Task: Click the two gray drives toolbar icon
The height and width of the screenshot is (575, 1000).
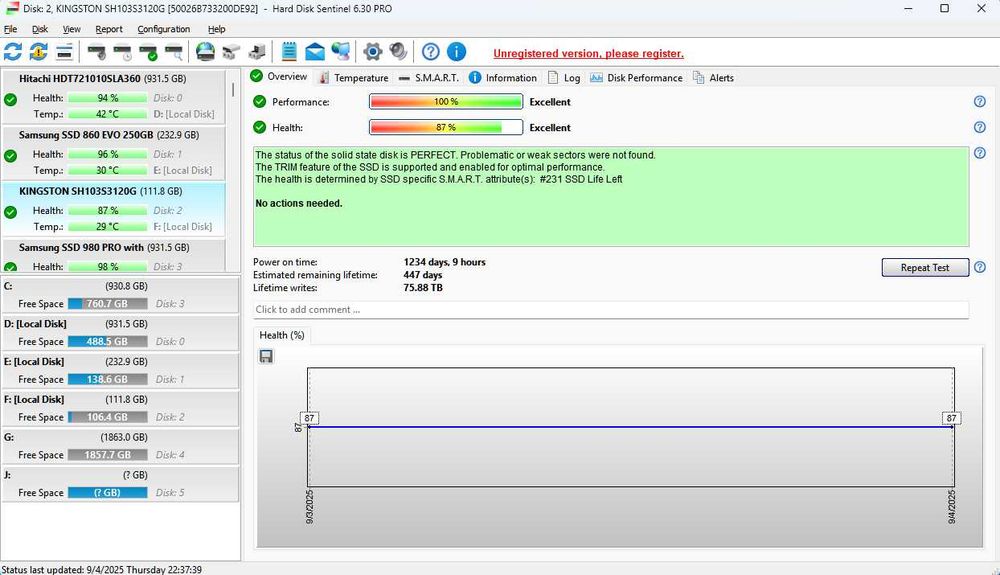Action: pyautogui.click(x=231, y=52)
